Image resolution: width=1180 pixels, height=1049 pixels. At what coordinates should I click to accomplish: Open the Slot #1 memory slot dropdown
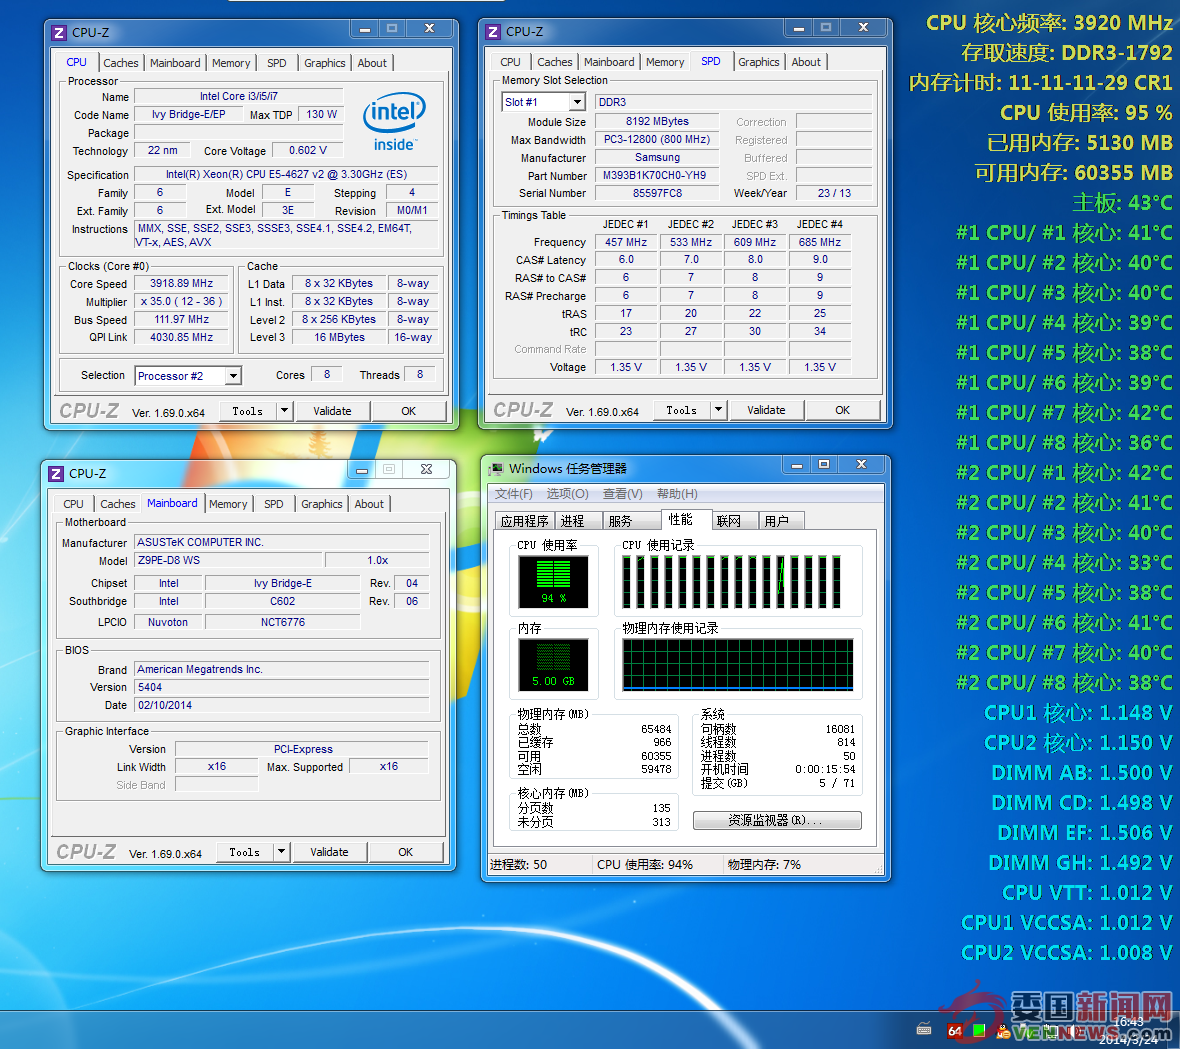tap(577, 102)
